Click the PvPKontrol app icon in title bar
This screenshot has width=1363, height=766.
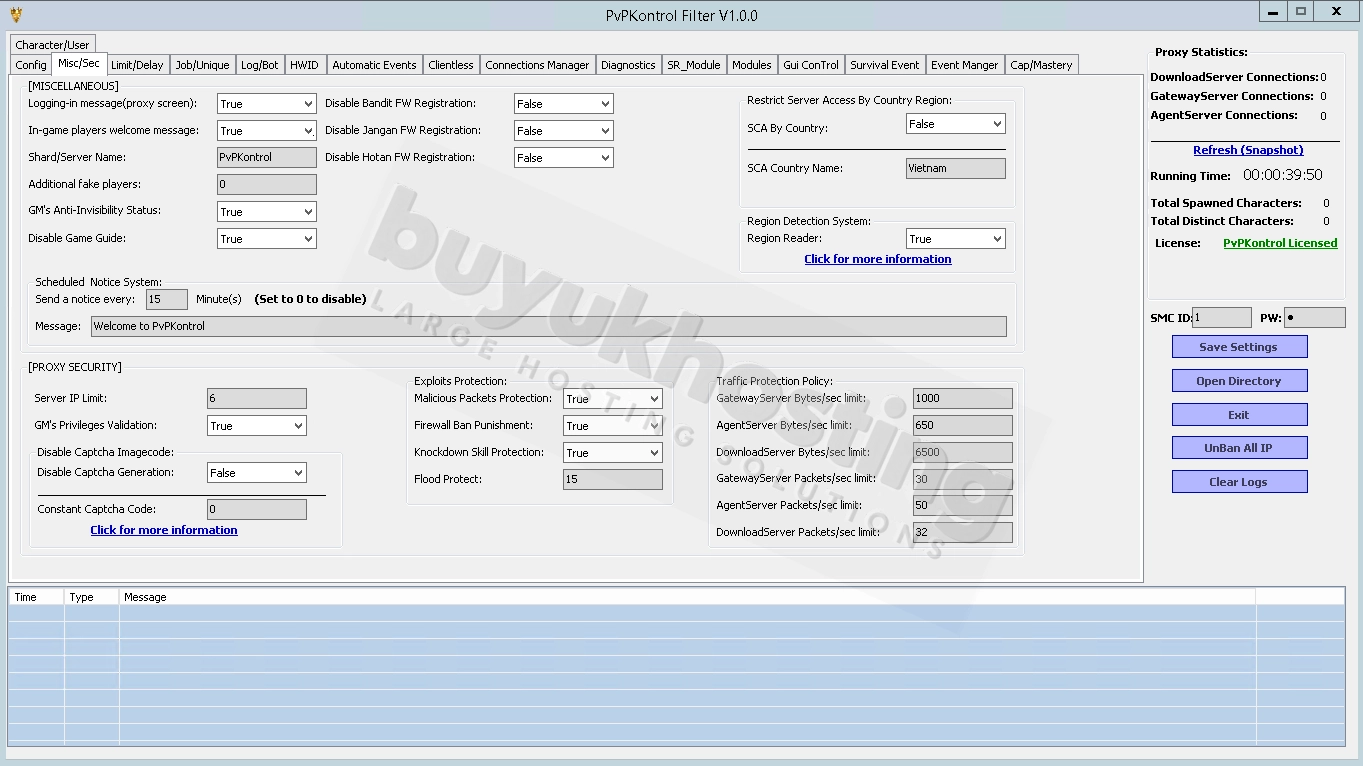pyautogui.click(x=15, y=15)
